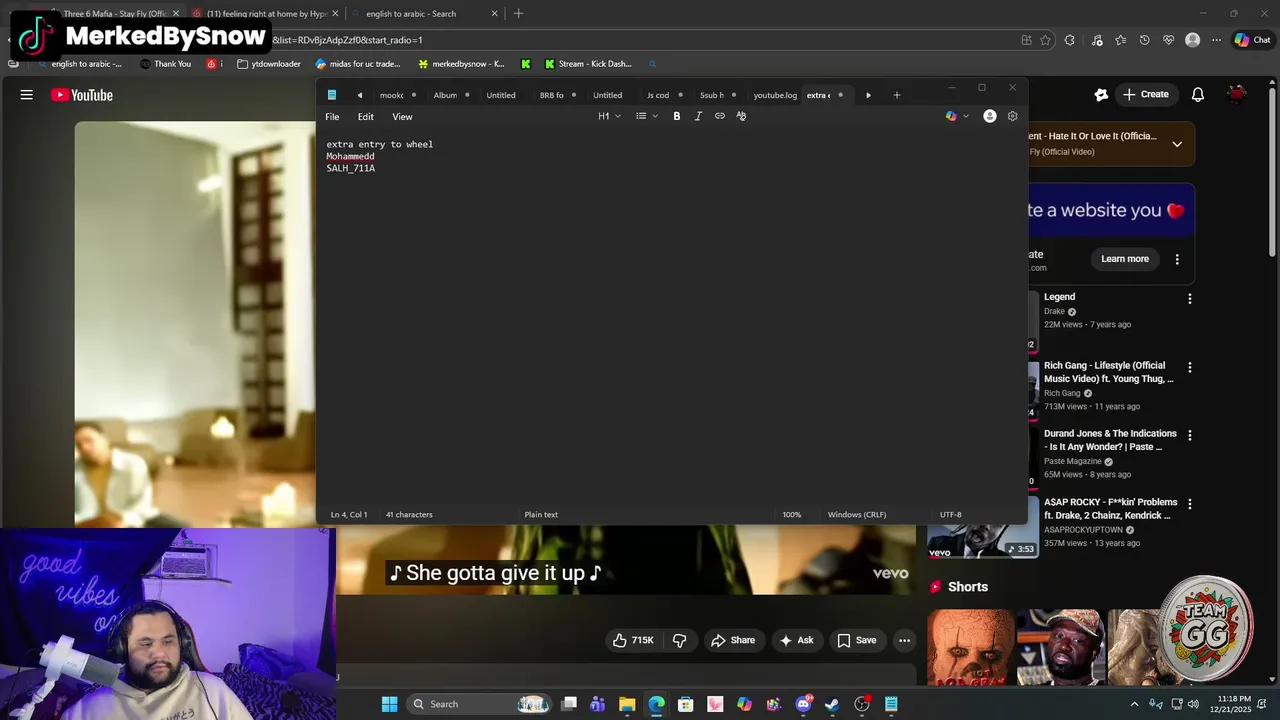1280x720 pixels.
Task: Open A$AP Rocky video thumbnail 3:53
Action: 982,527
